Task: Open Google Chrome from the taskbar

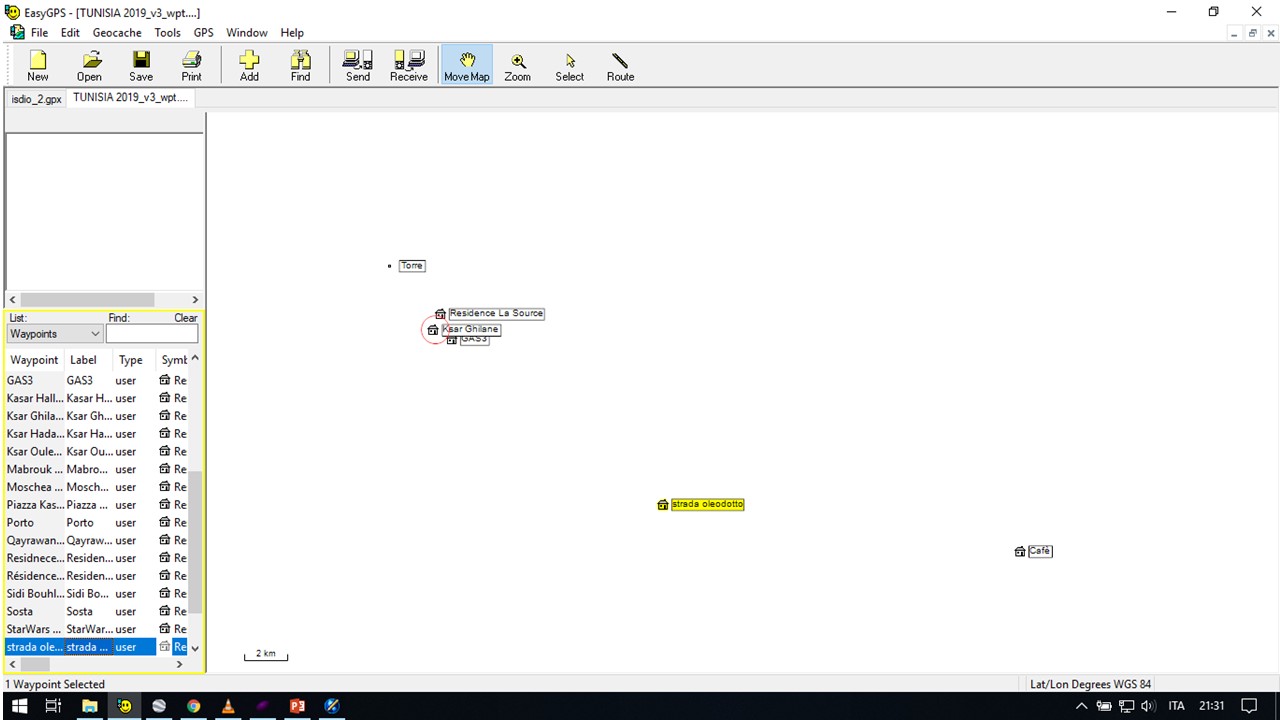Action: click(193, 707)
